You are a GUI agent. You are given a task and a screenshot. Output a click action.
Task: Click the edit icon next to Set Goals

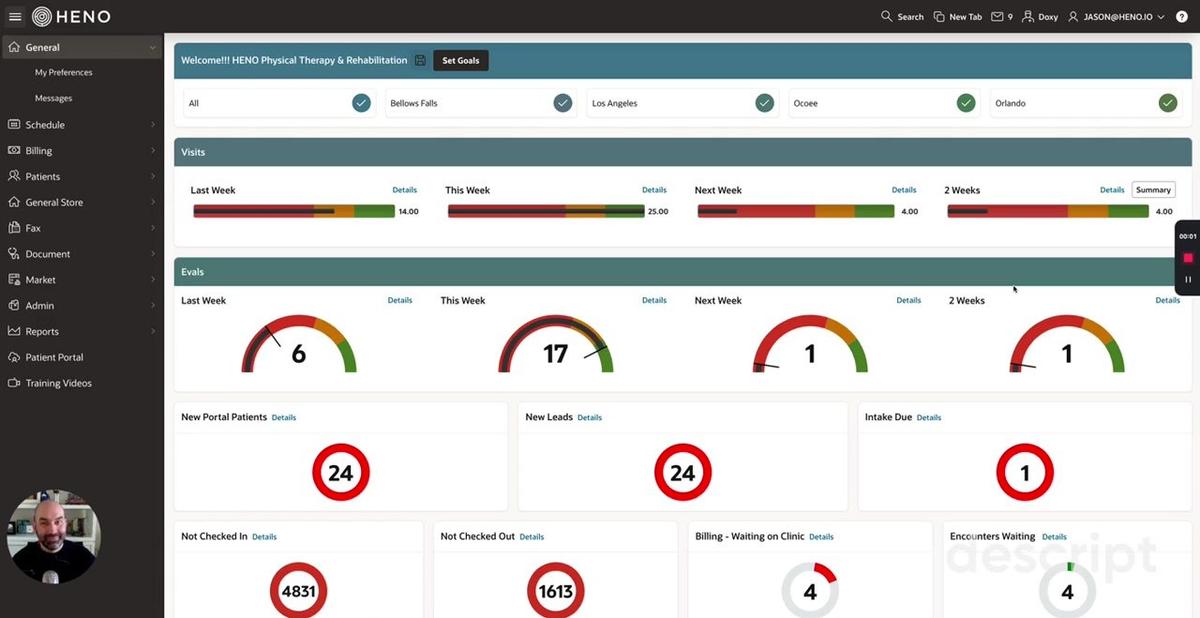pyautogui.click(x=417, y=60)
